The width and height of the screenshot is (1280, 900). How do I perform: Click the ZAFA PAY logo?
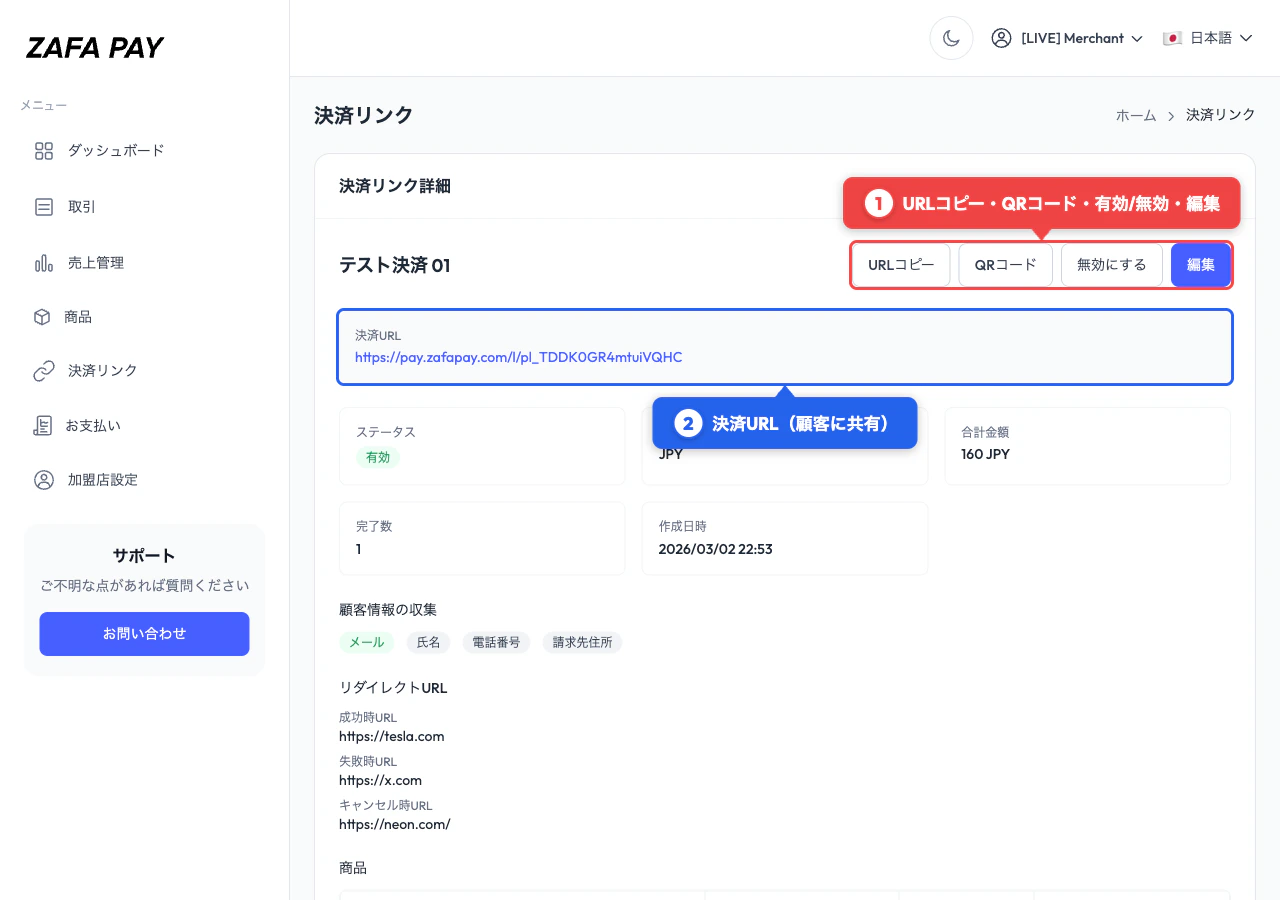[x=95, y=47]
